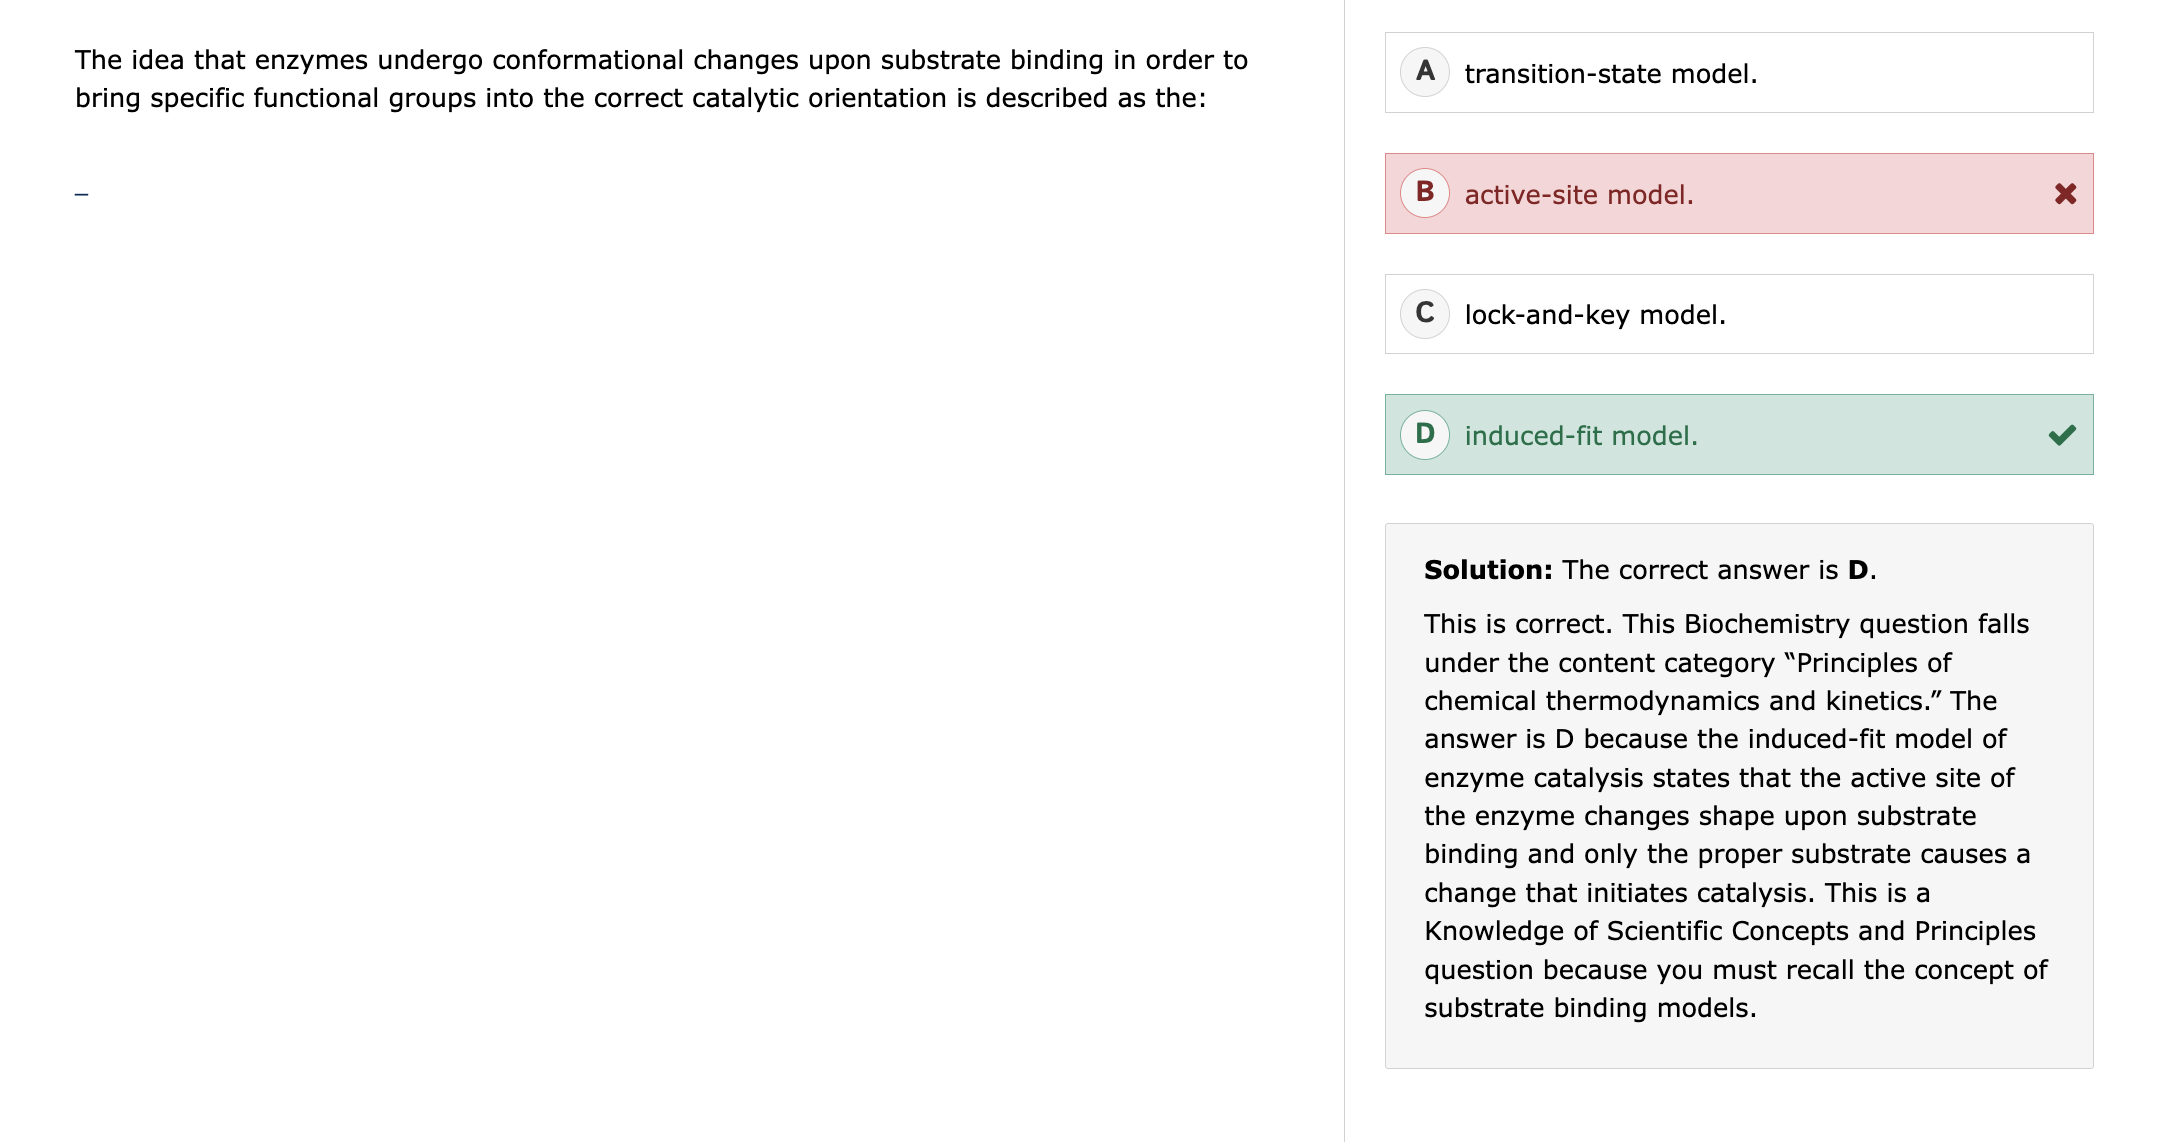Image resolution: width=2176 pixels, height=1142 pixels.
Task: Click the circled letter A badge
Action: [x=1425, y=72]
